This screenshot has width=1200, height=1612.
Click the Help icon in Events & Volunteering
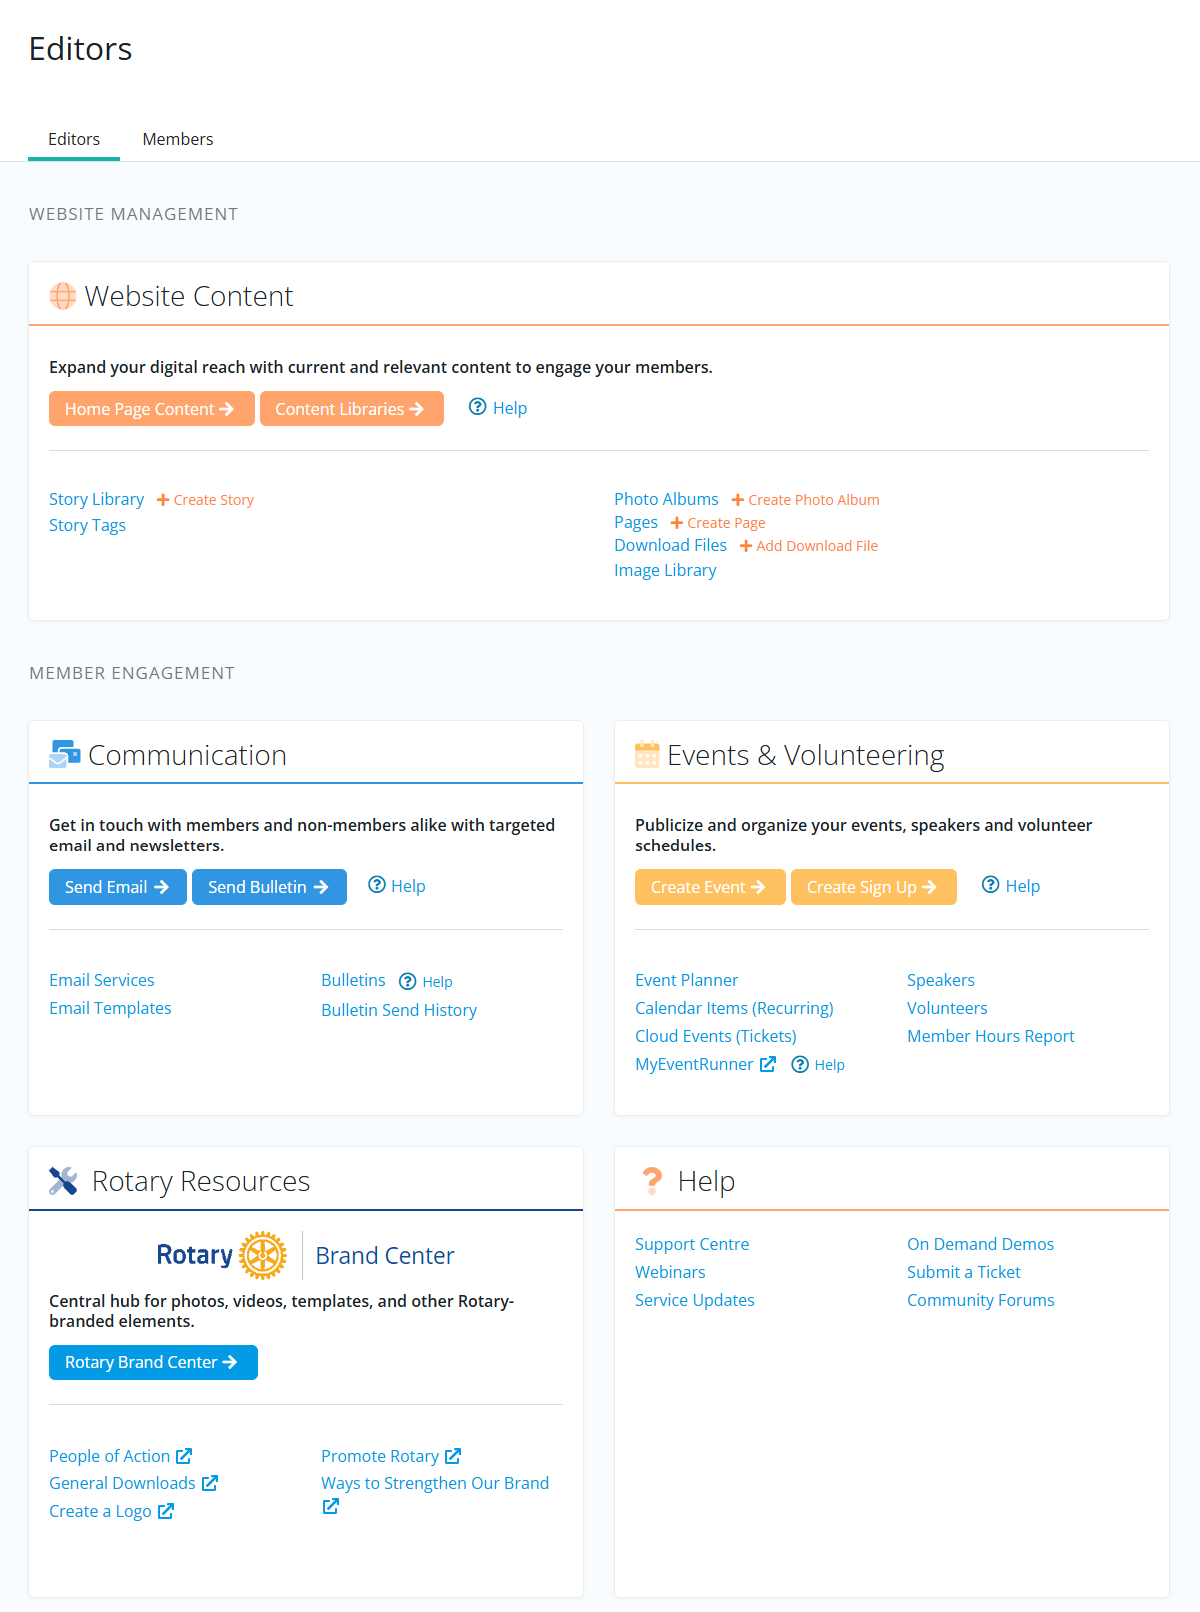click(991, 885)
